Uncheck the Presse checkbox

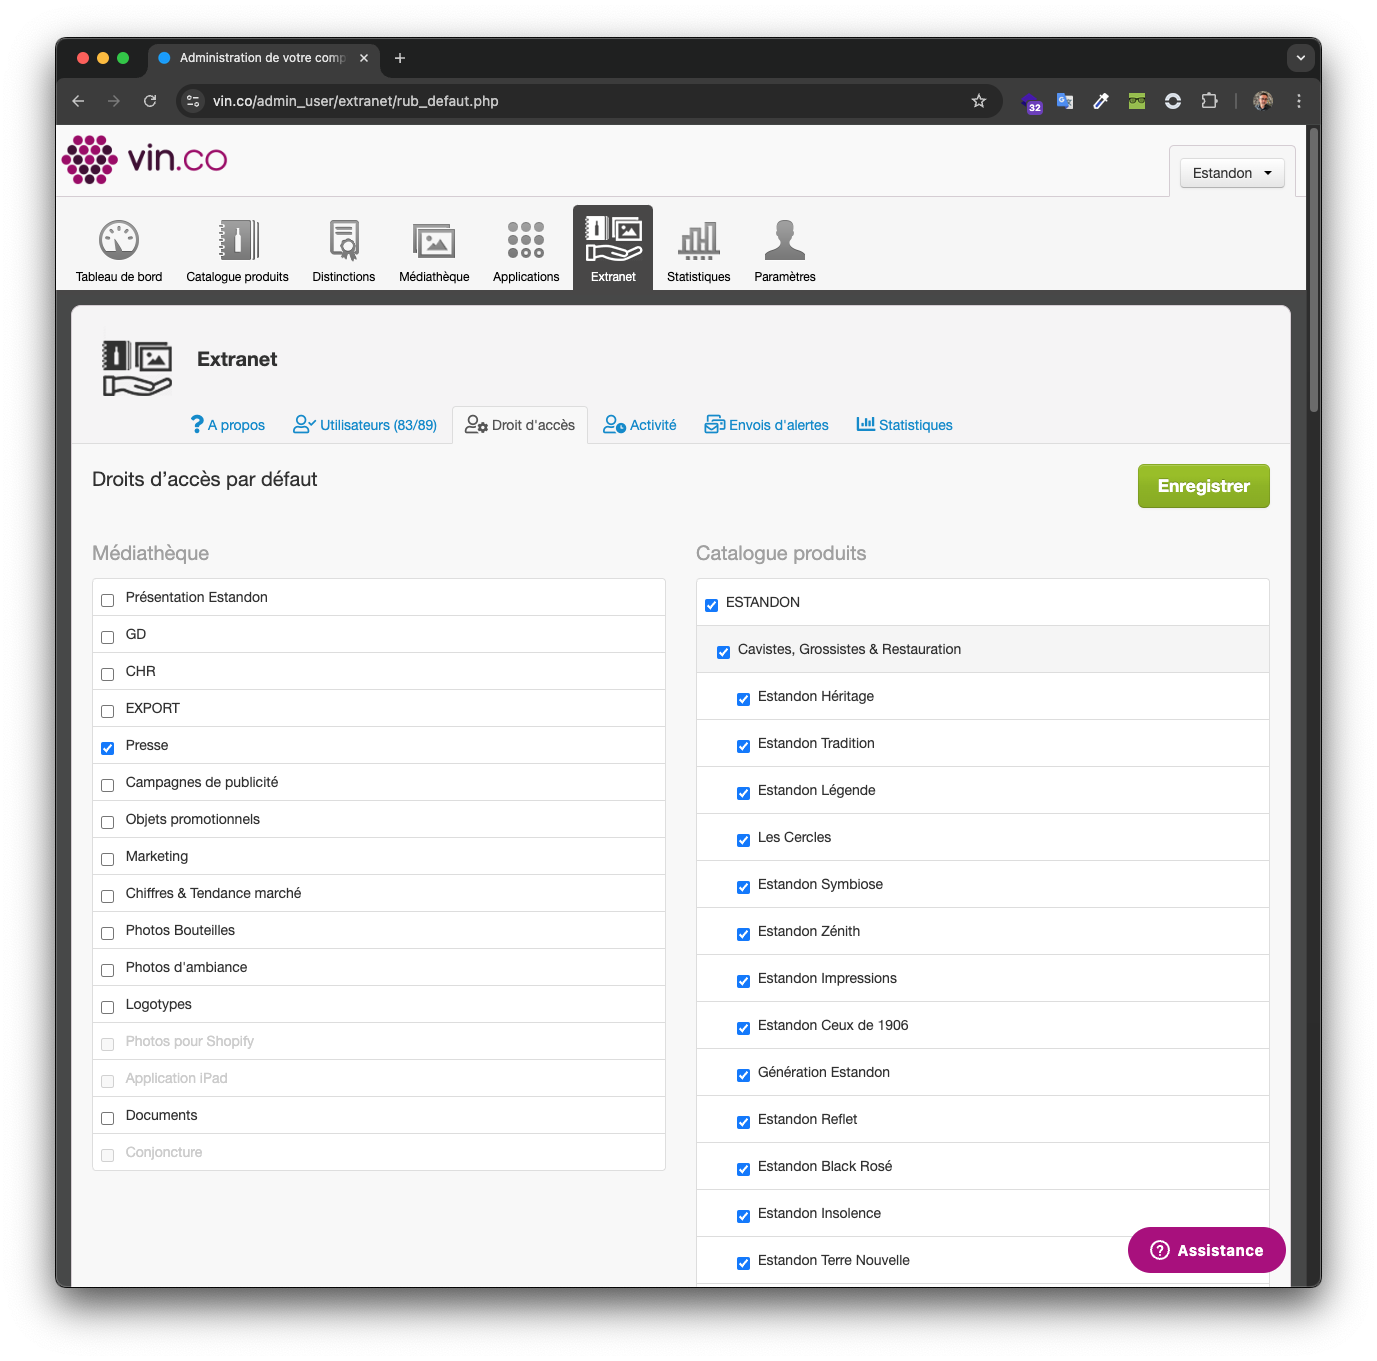click(x=108, y=748)
